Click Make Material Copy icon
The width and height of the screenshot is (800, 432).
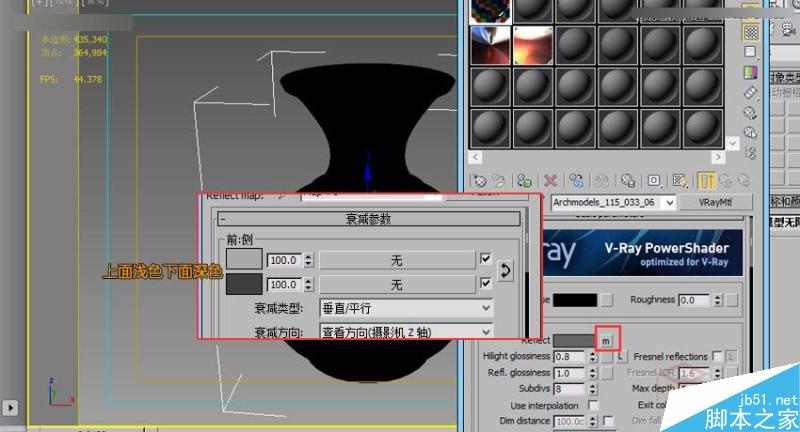pos(576,181)
